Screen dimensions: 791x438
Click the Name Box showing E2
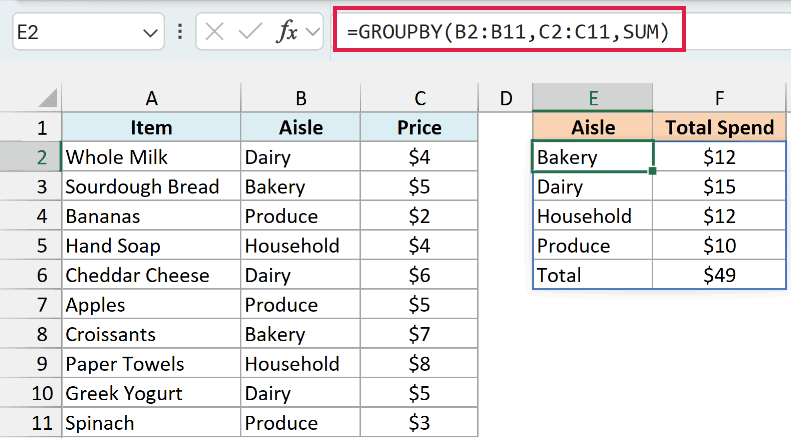pyautogui.click(x=88, y=32)
